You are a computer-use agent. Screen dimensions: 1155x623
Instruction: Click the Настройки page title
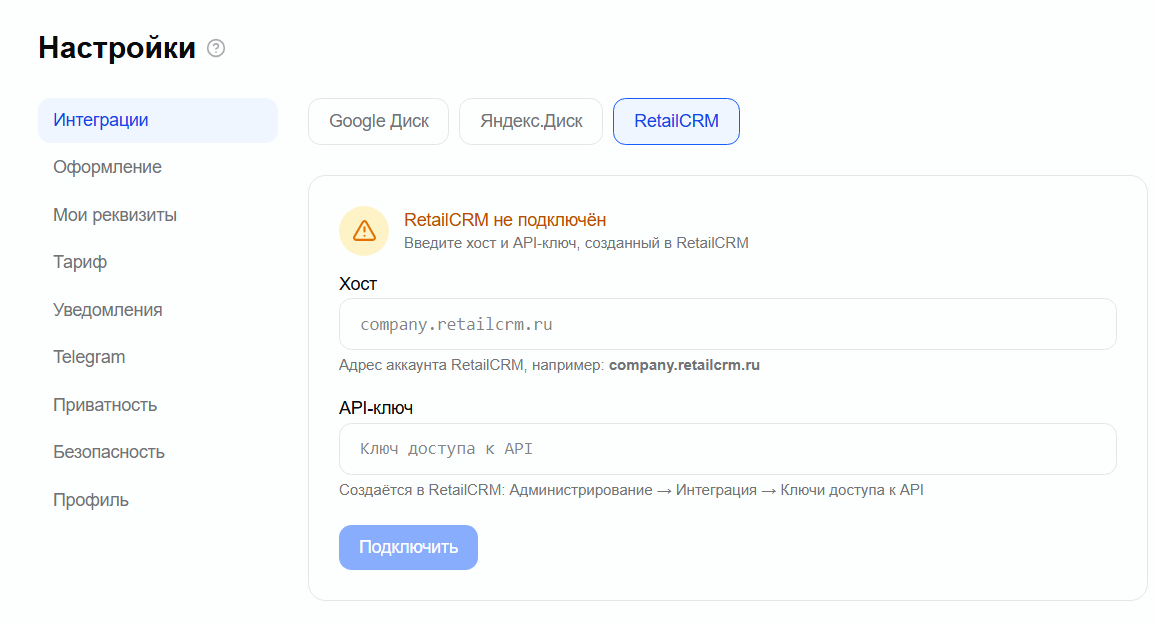117,48
